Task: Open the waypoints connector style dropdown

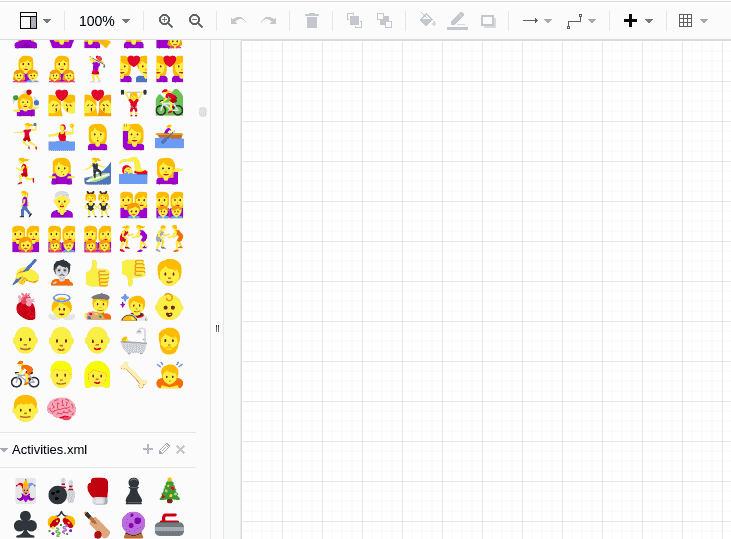Action: [x=581, y=21]
